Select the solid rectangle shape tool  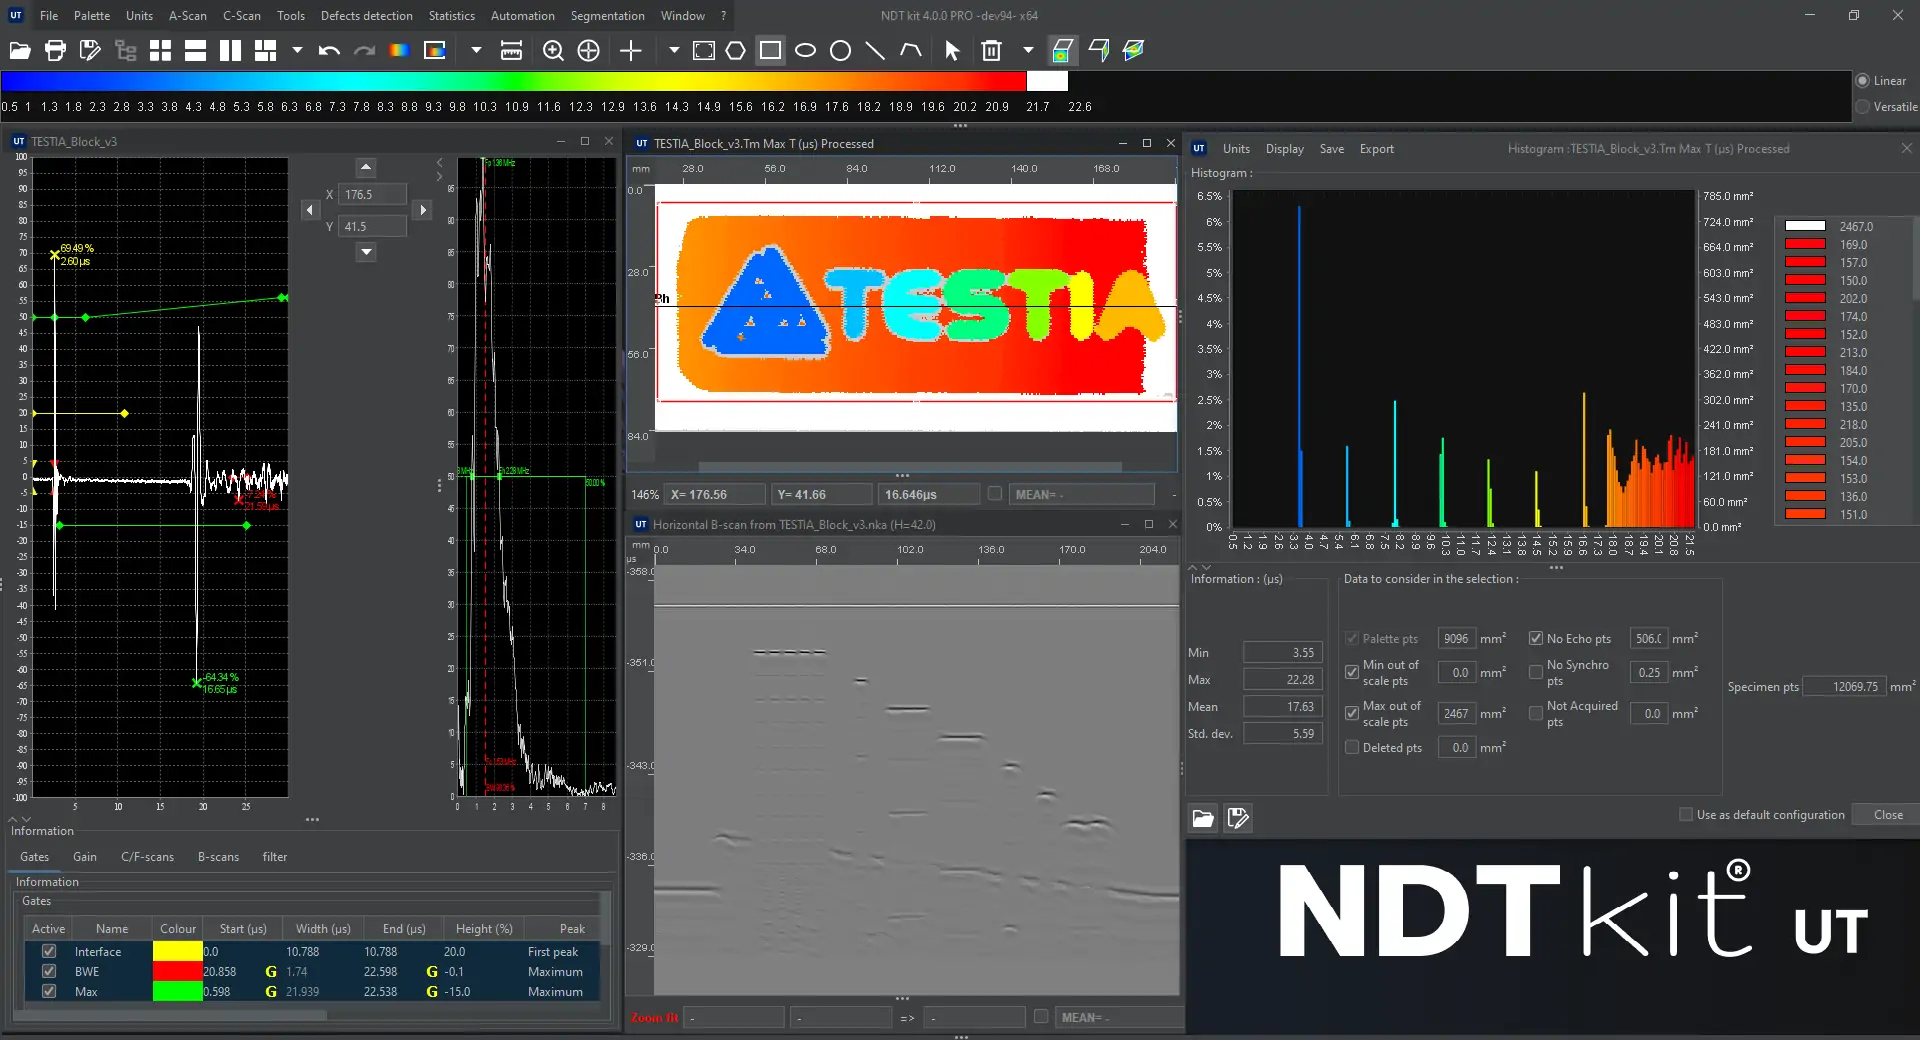pos(770,50)
